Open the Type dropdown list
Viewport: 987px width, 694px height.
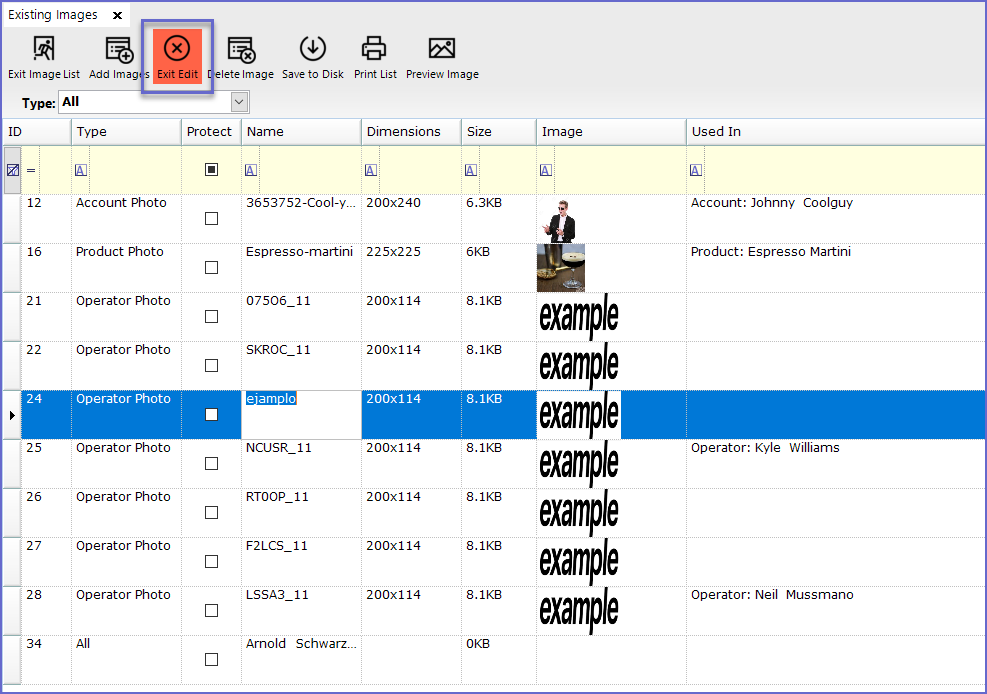tap(239, 102)
